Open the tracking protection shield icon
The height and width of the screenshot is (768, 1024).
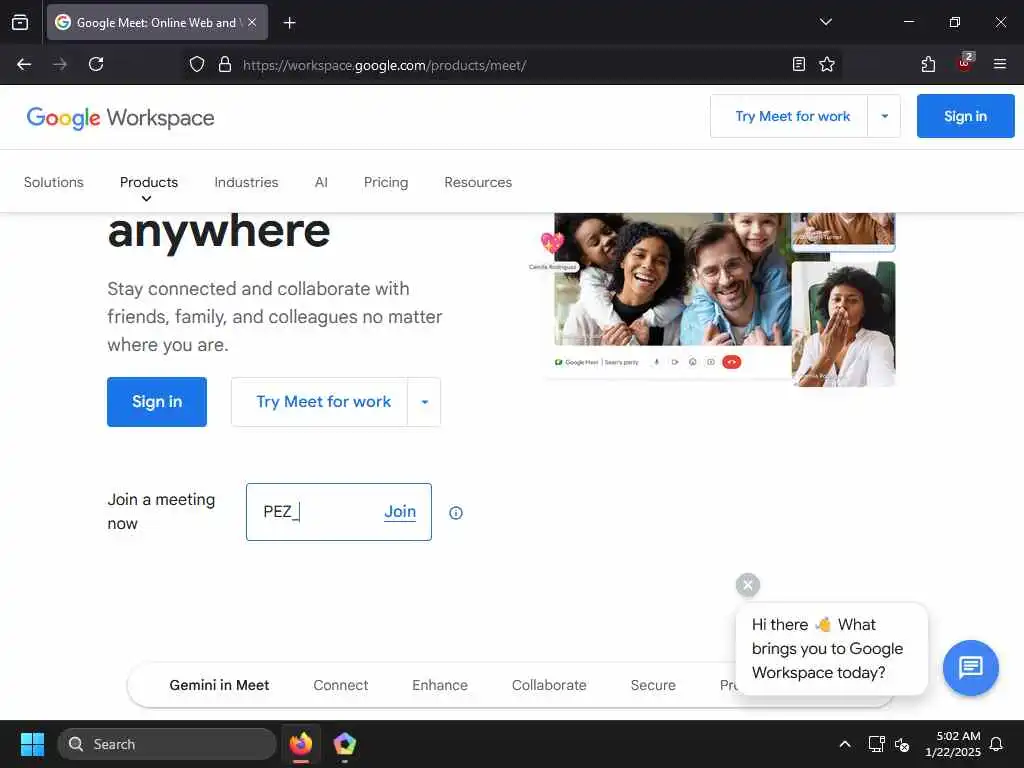pos(197,65)
